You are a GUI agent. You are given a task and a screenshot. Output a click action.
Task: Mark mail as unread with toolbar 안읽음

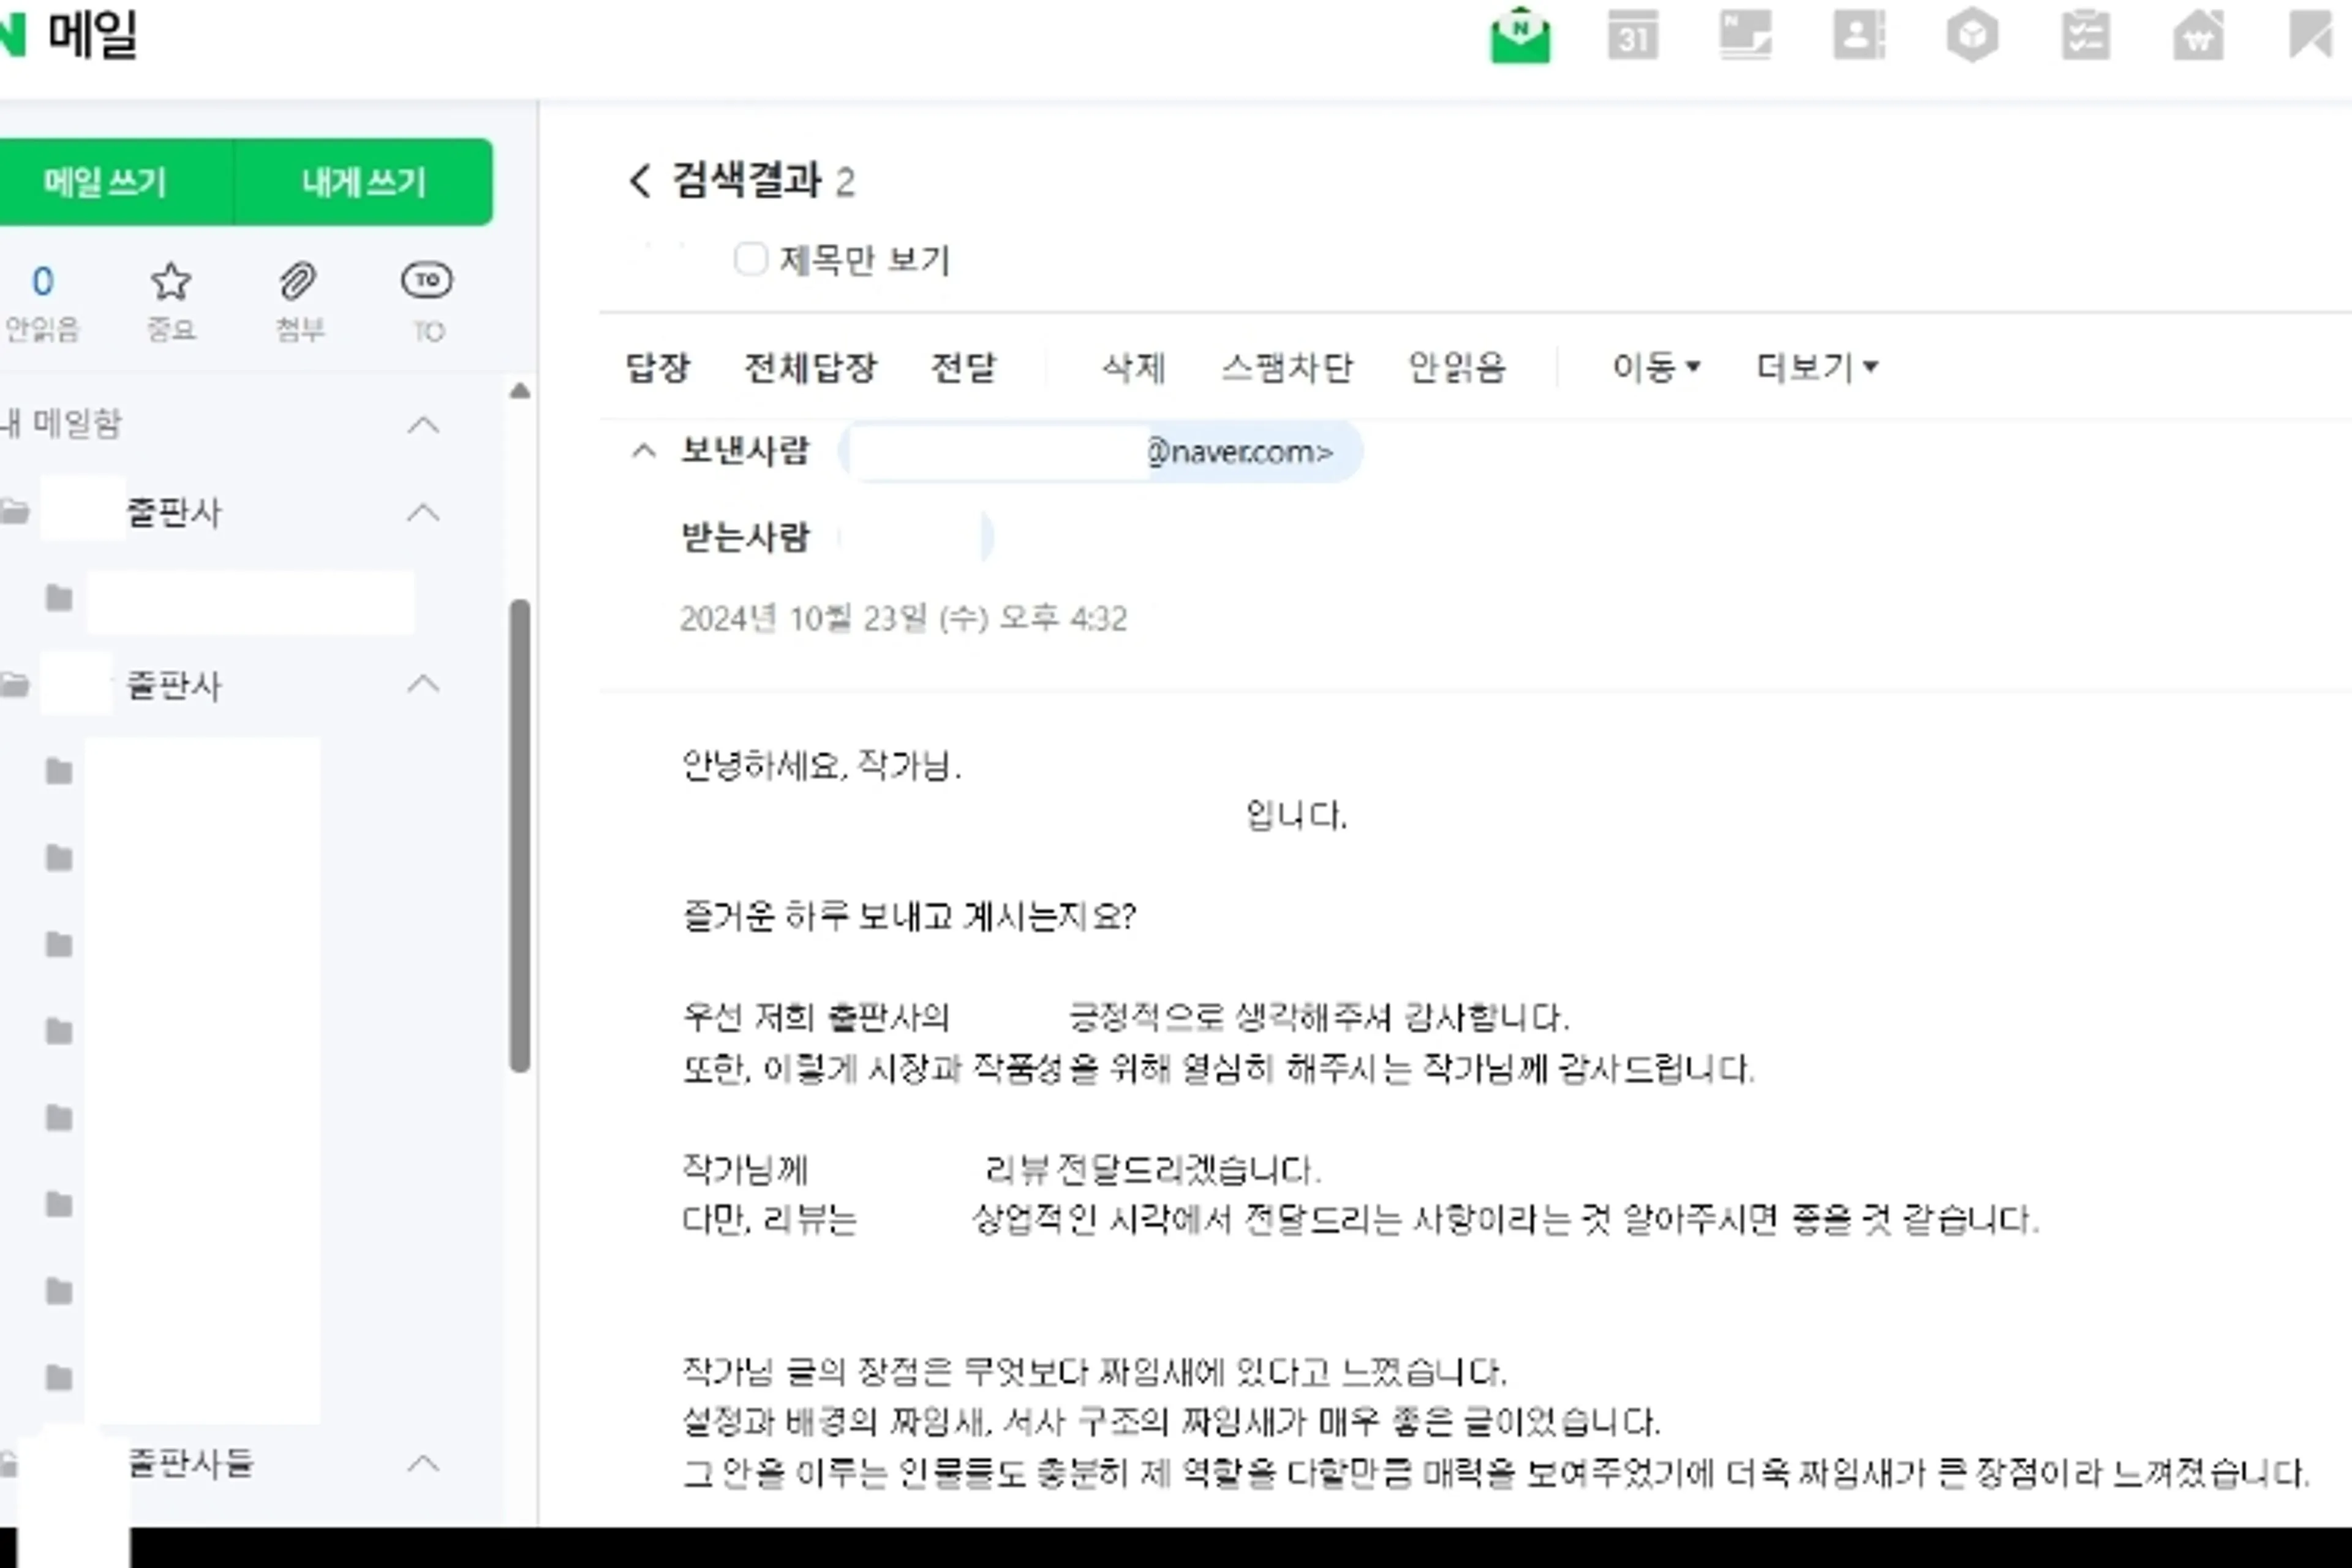[x=1456, y=367]
